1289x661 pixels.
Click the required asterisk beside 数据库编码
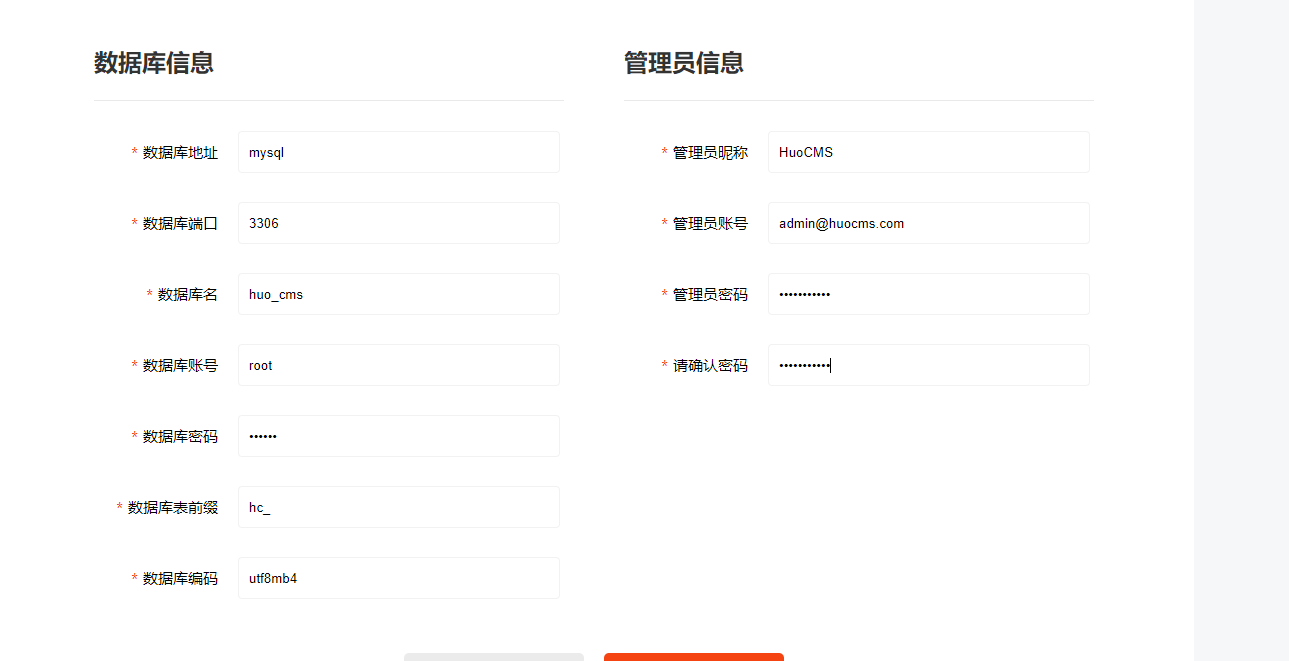click(133, 578)
